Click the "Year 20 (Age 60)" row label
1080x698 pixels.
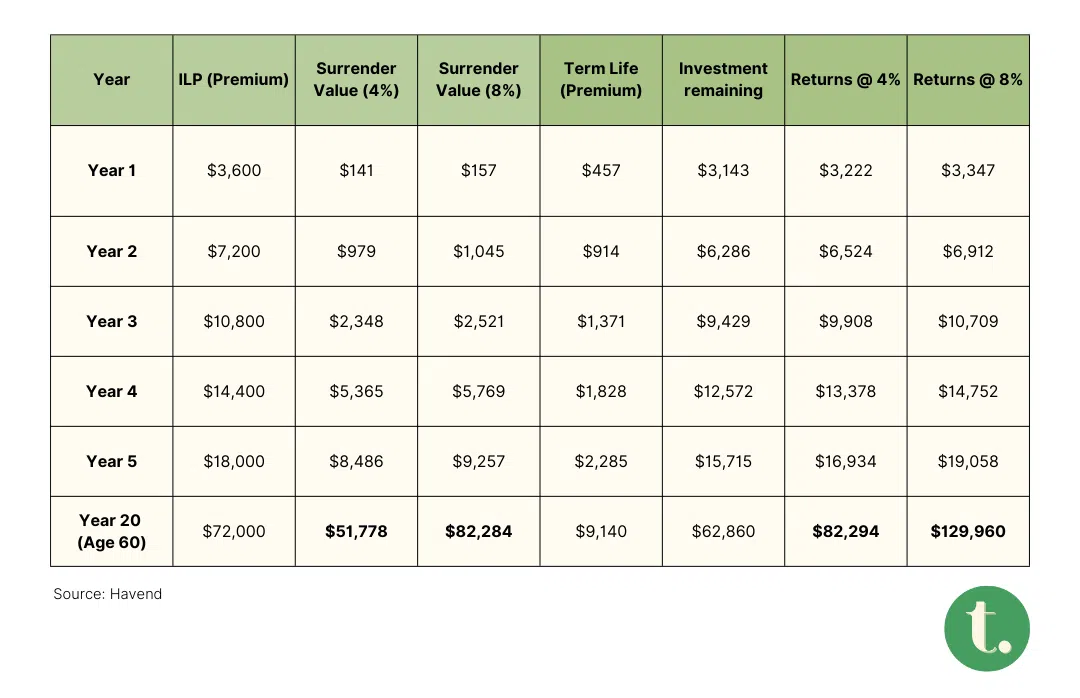point(112,531)
